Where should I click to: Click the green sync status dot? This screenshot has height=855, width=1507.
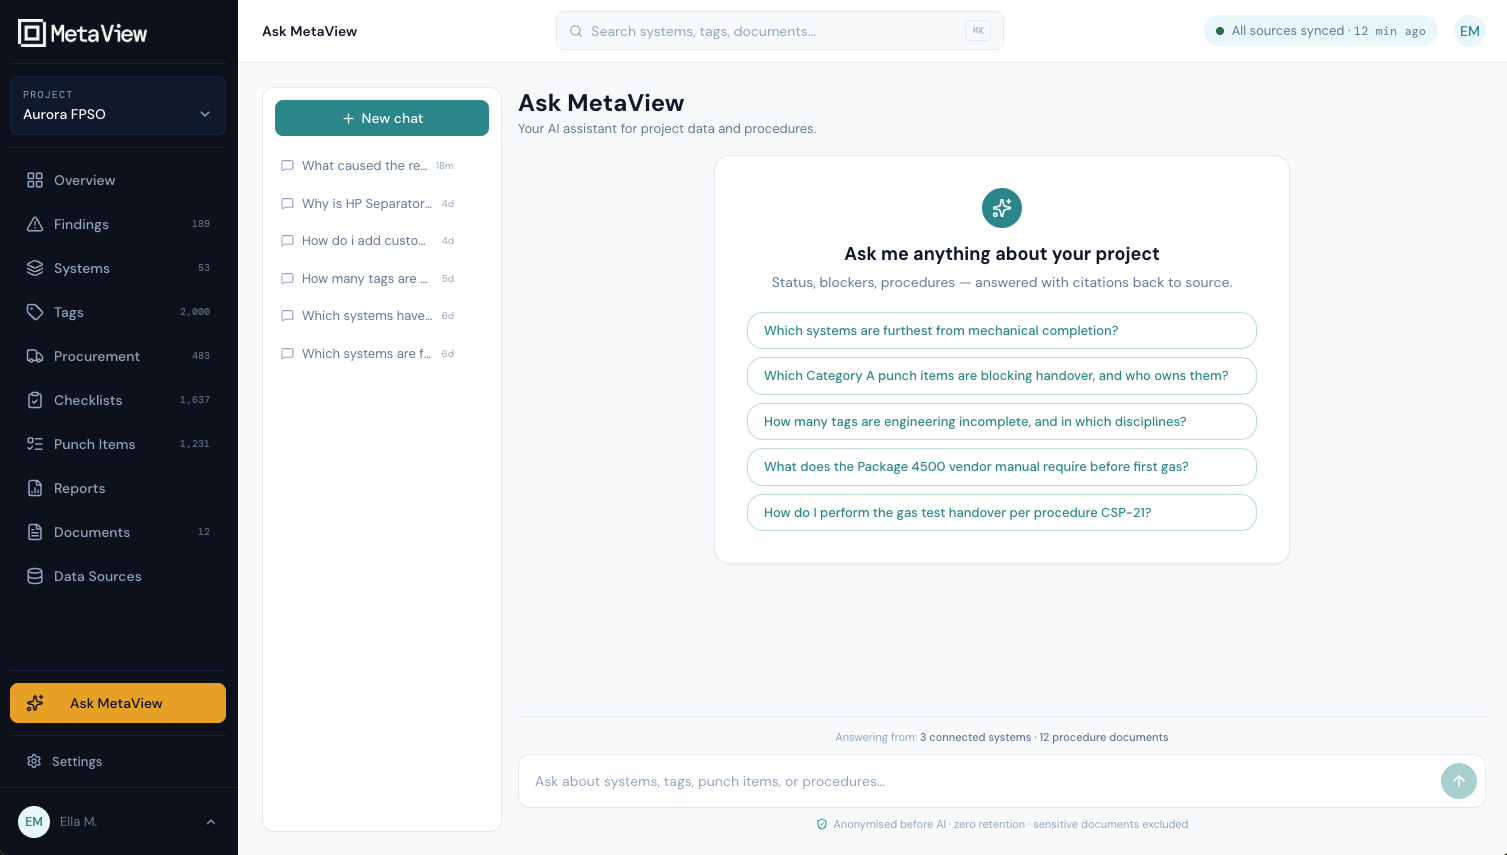pos(1220,31)
